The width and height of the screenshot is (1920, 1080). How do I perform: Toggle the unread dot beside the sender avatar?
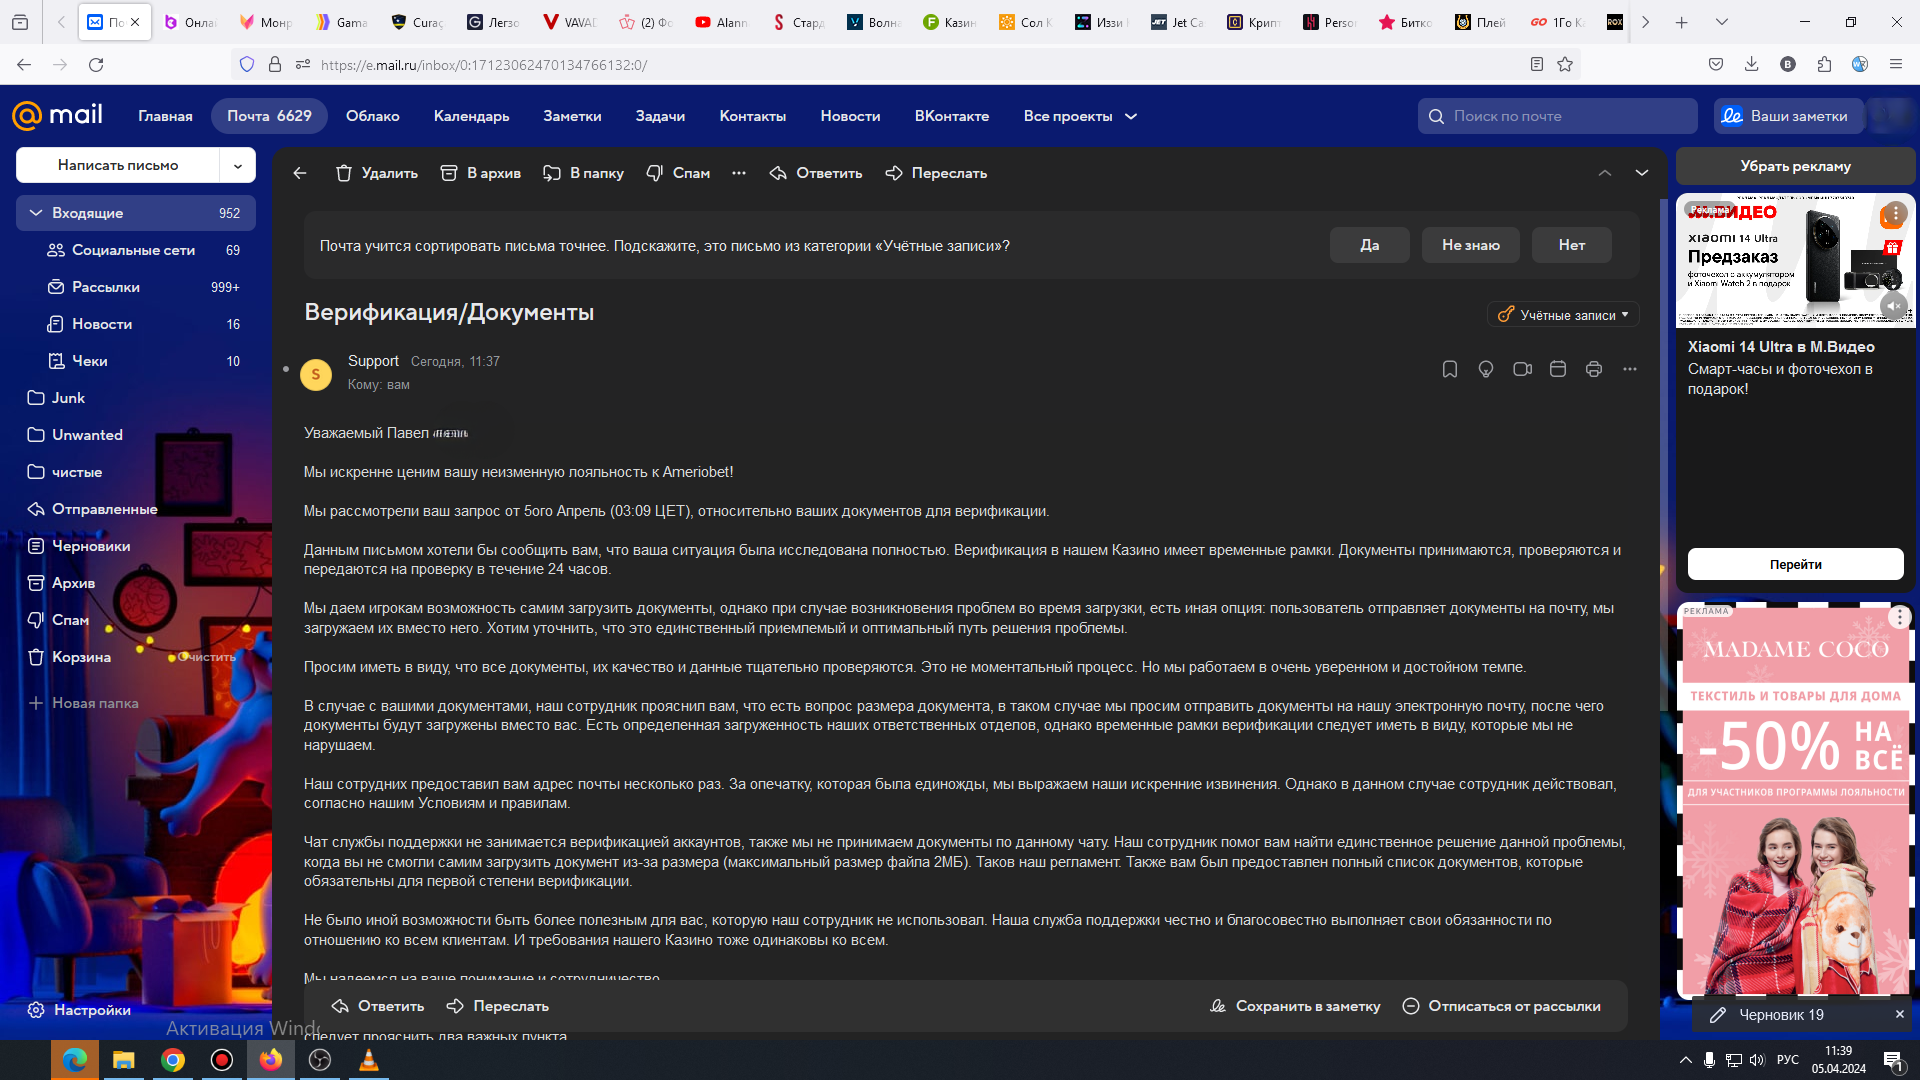pos(286,370)
